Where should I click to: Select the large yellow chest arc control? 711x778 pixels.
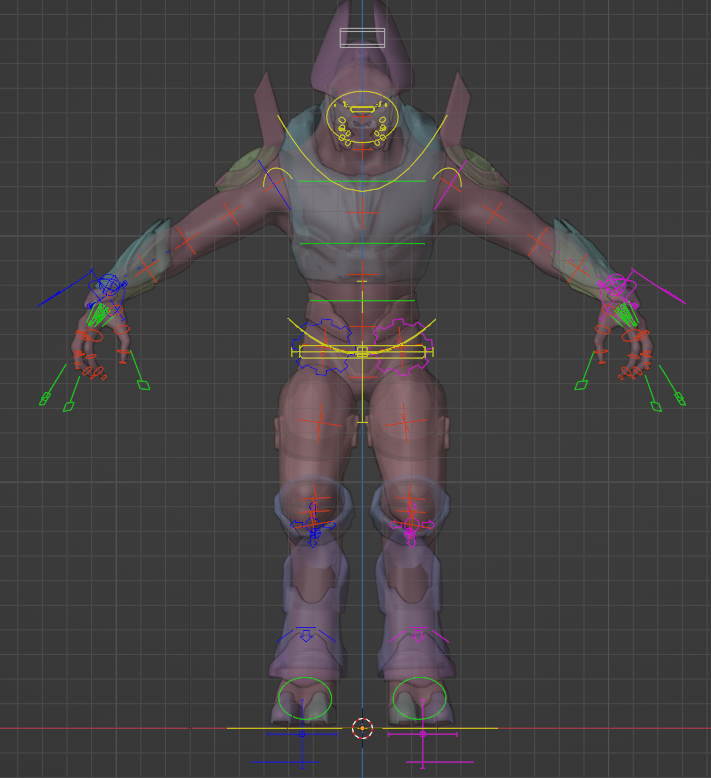362,154
